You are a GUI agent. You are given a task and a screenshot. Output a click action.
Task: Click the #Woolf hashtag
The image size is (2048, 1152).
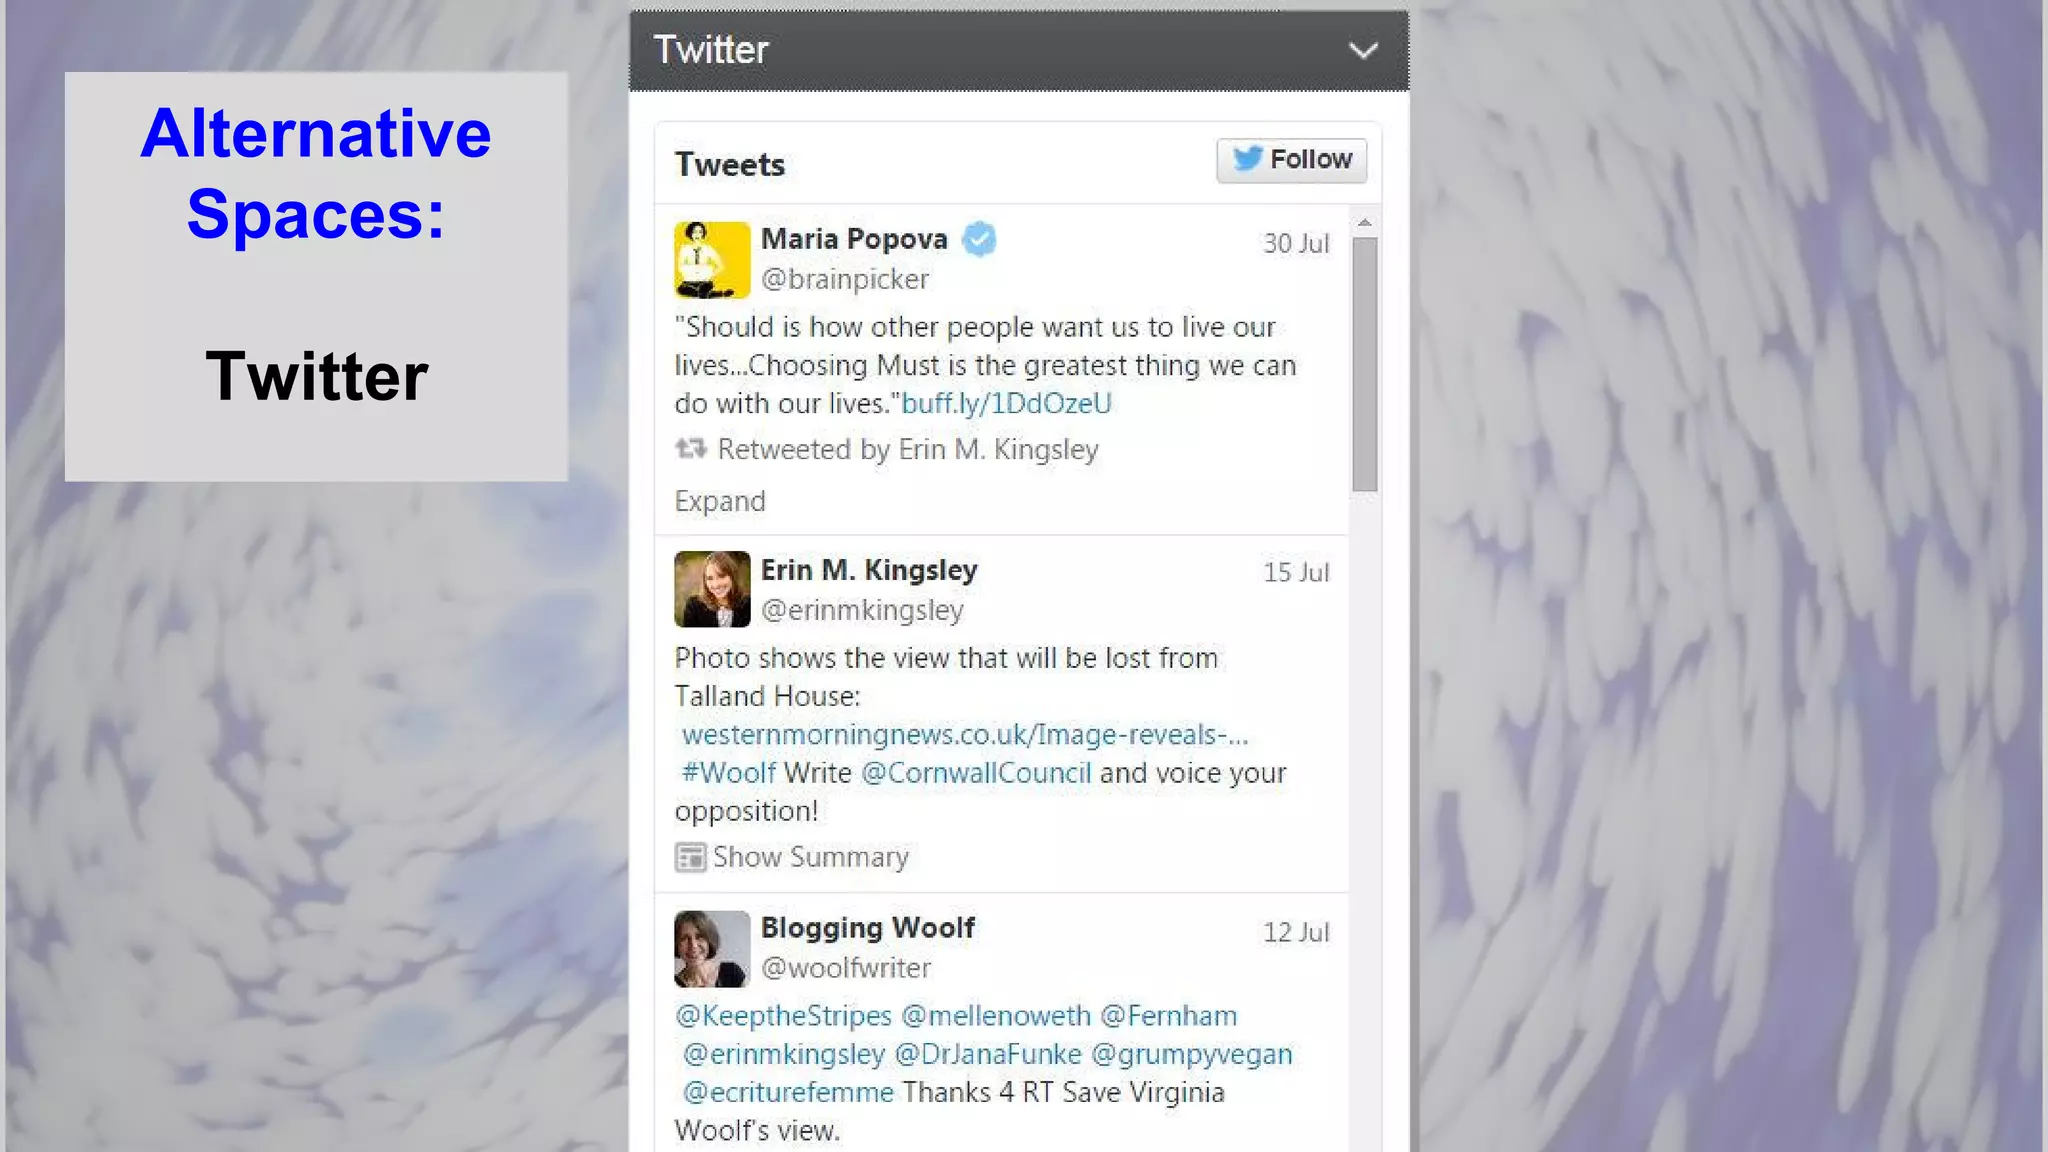click(x=729, y=773)
